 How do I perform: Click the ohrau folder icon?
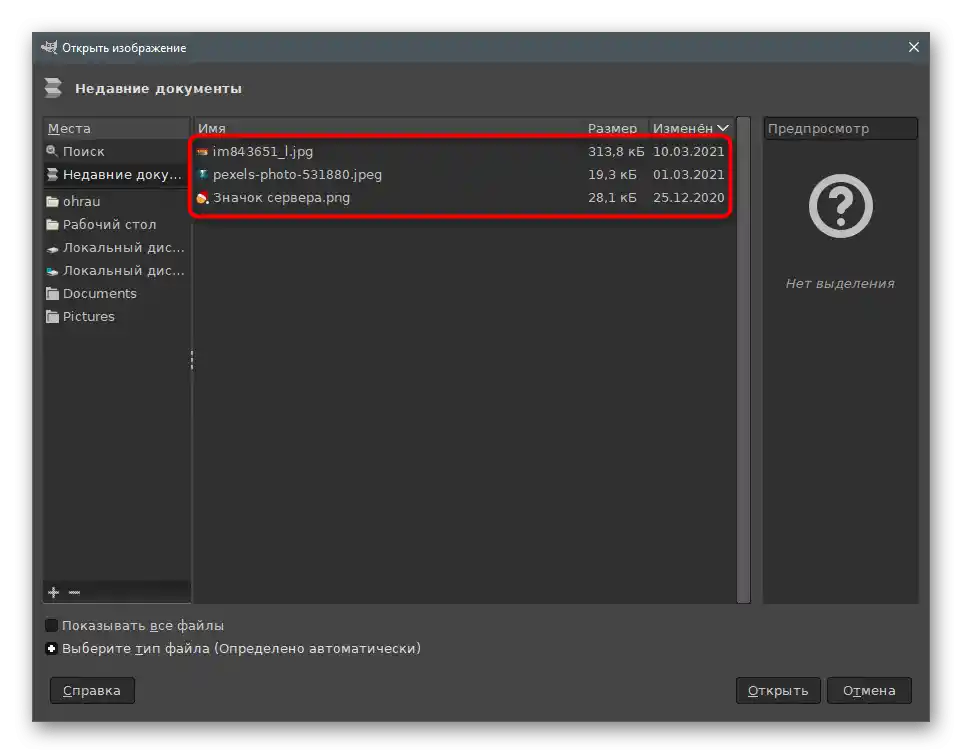click(x=52, y=201)
